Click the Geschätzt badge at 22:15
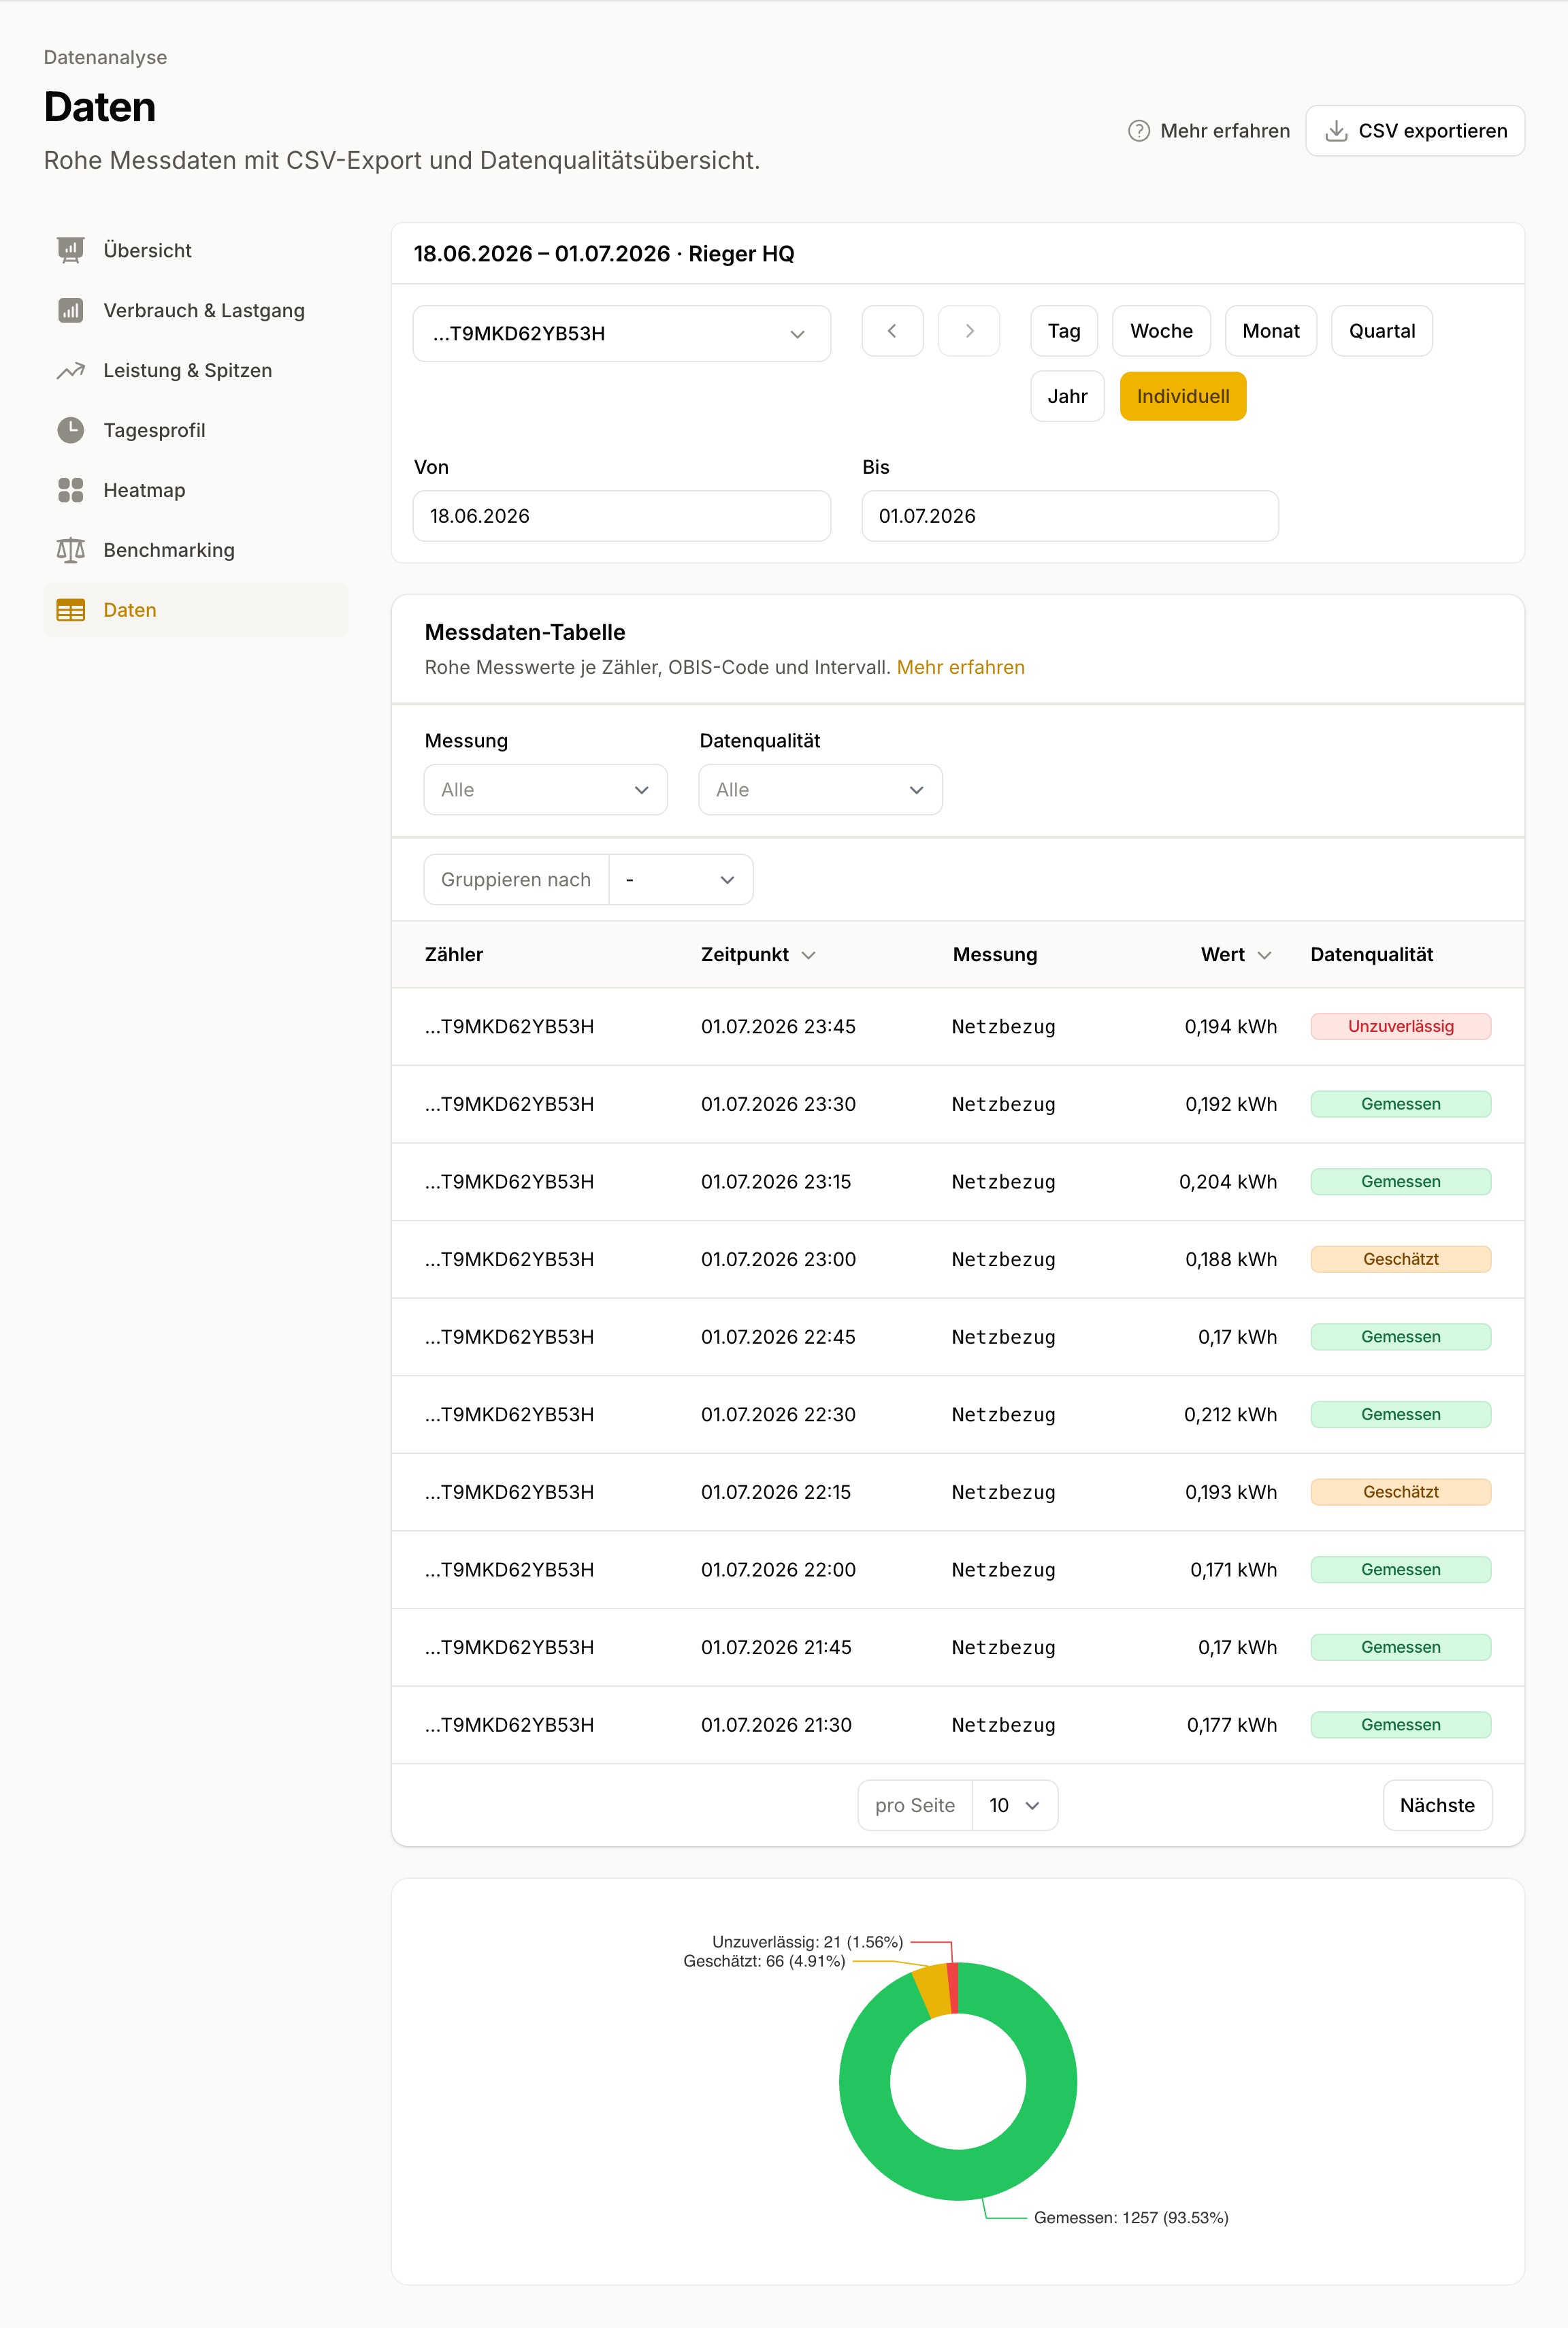The height and width of the screenshot is (2328, 1568). pos(1401,1492)
